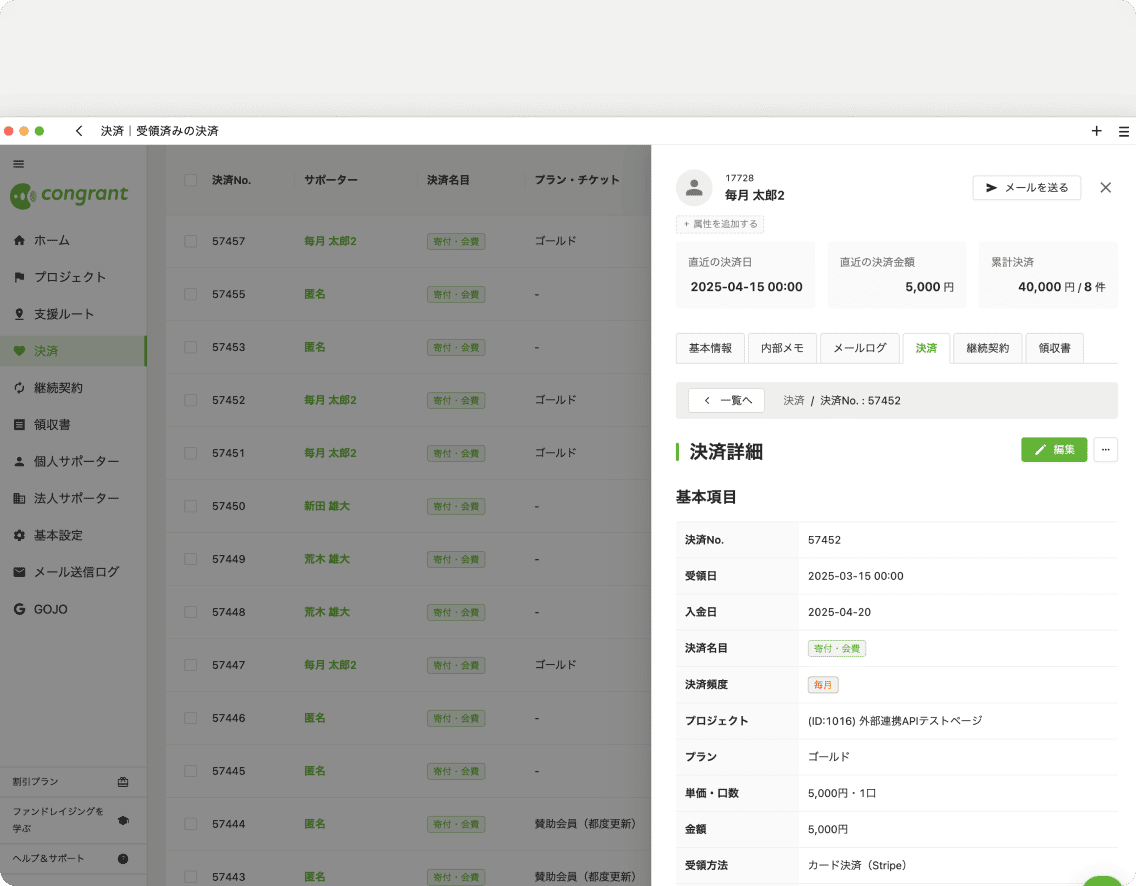The image size is (1136, 886).
Task: Click the メールを送る button
Action: tap(1026, 187)
